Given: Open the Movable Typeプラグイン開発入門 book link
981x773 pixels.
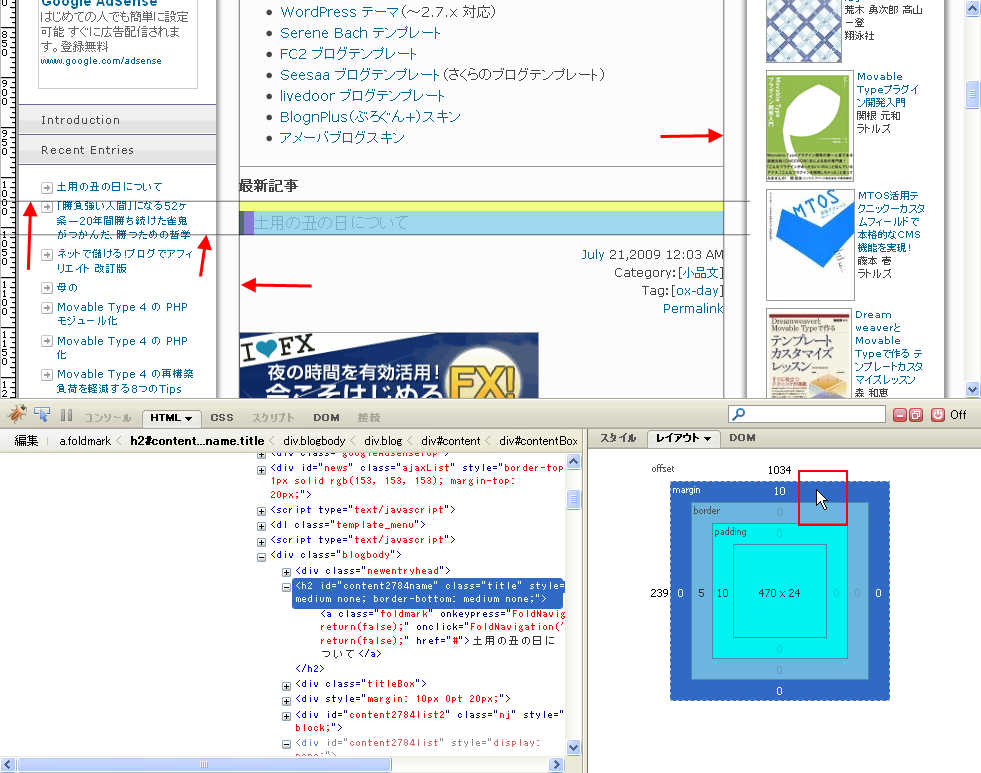Looking at the screenshot, I should click(888, 89).
